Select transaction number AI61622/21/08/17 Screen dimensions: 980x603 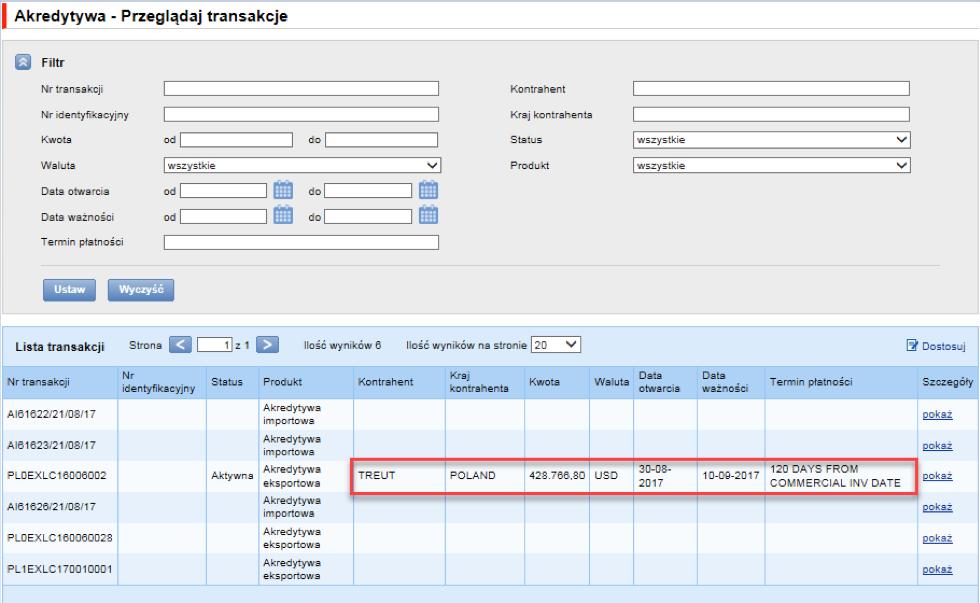pos(51,414)
